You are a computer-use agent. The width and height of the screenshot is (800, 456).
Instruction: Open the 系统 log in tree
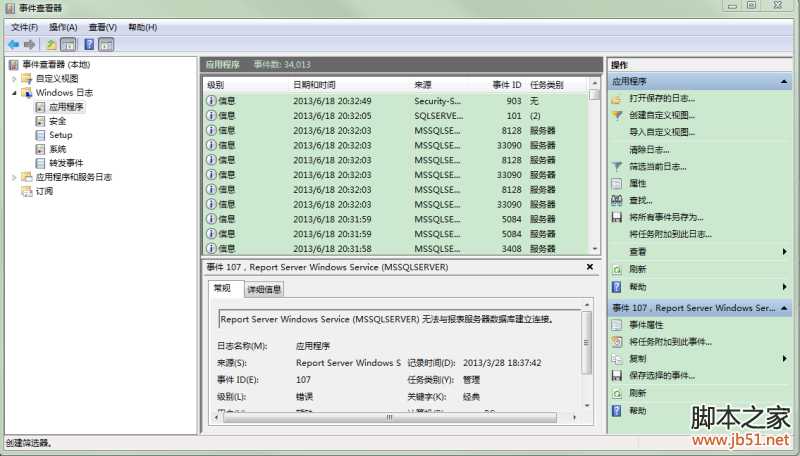tap(58, 149)
